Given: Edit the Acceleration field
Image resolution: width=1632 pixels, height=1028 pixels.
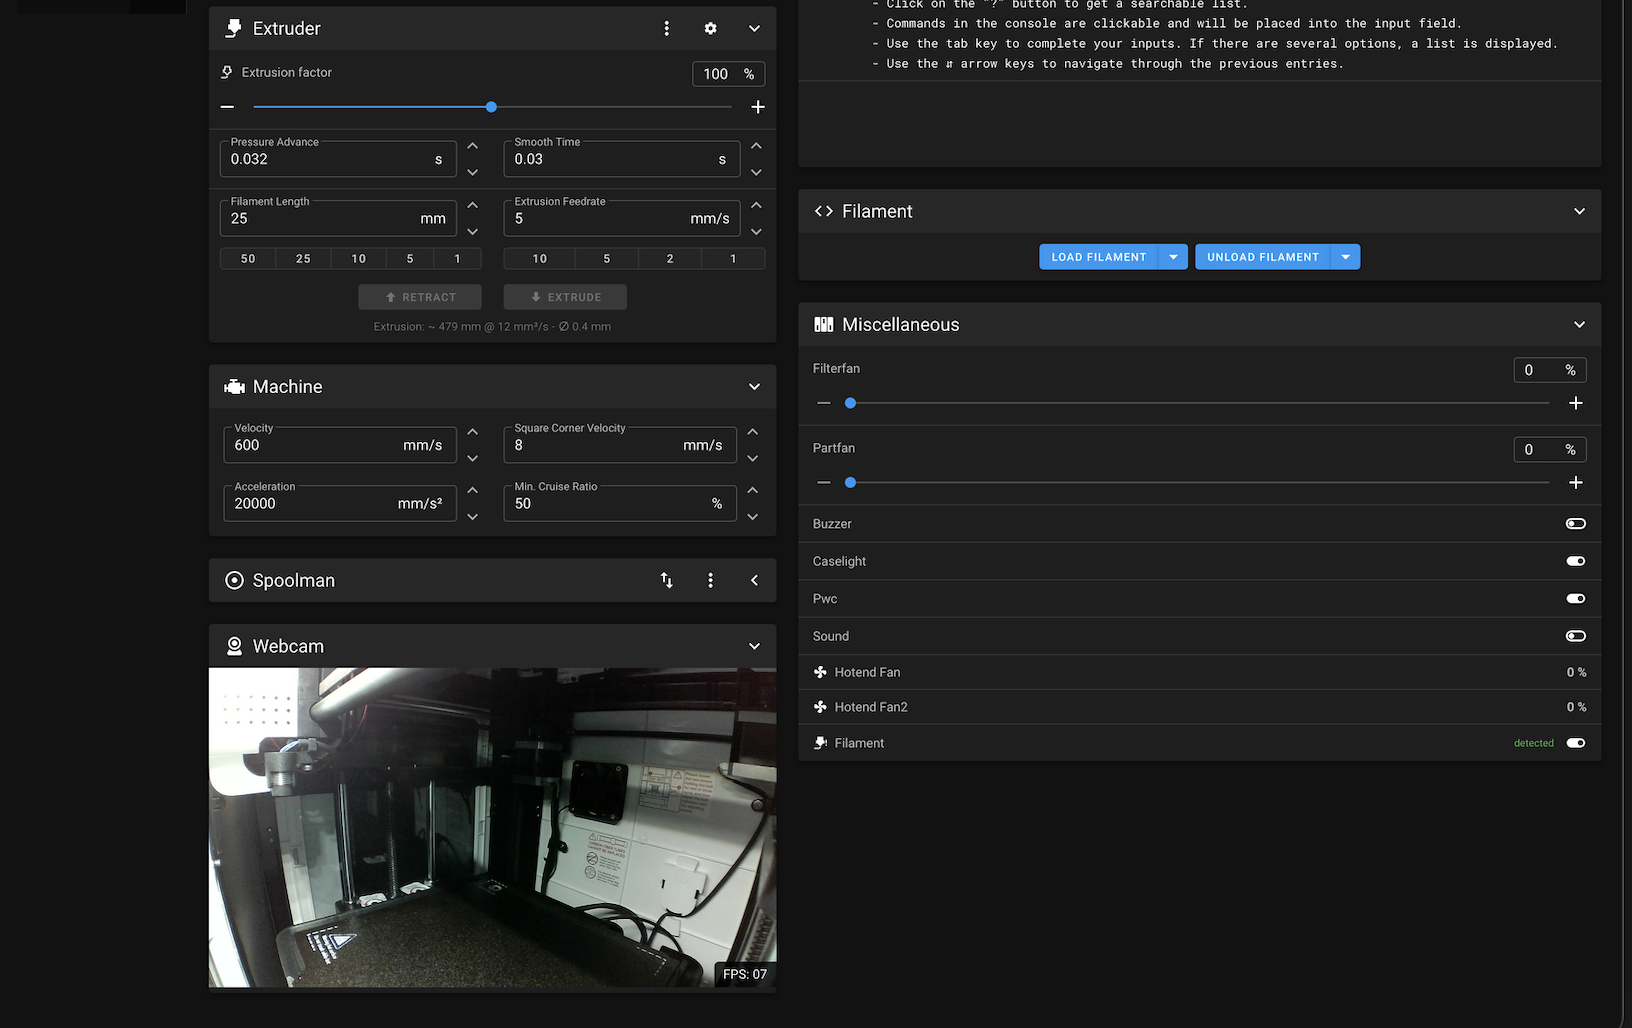Looking at the screenshot, I should click(340, 503).
